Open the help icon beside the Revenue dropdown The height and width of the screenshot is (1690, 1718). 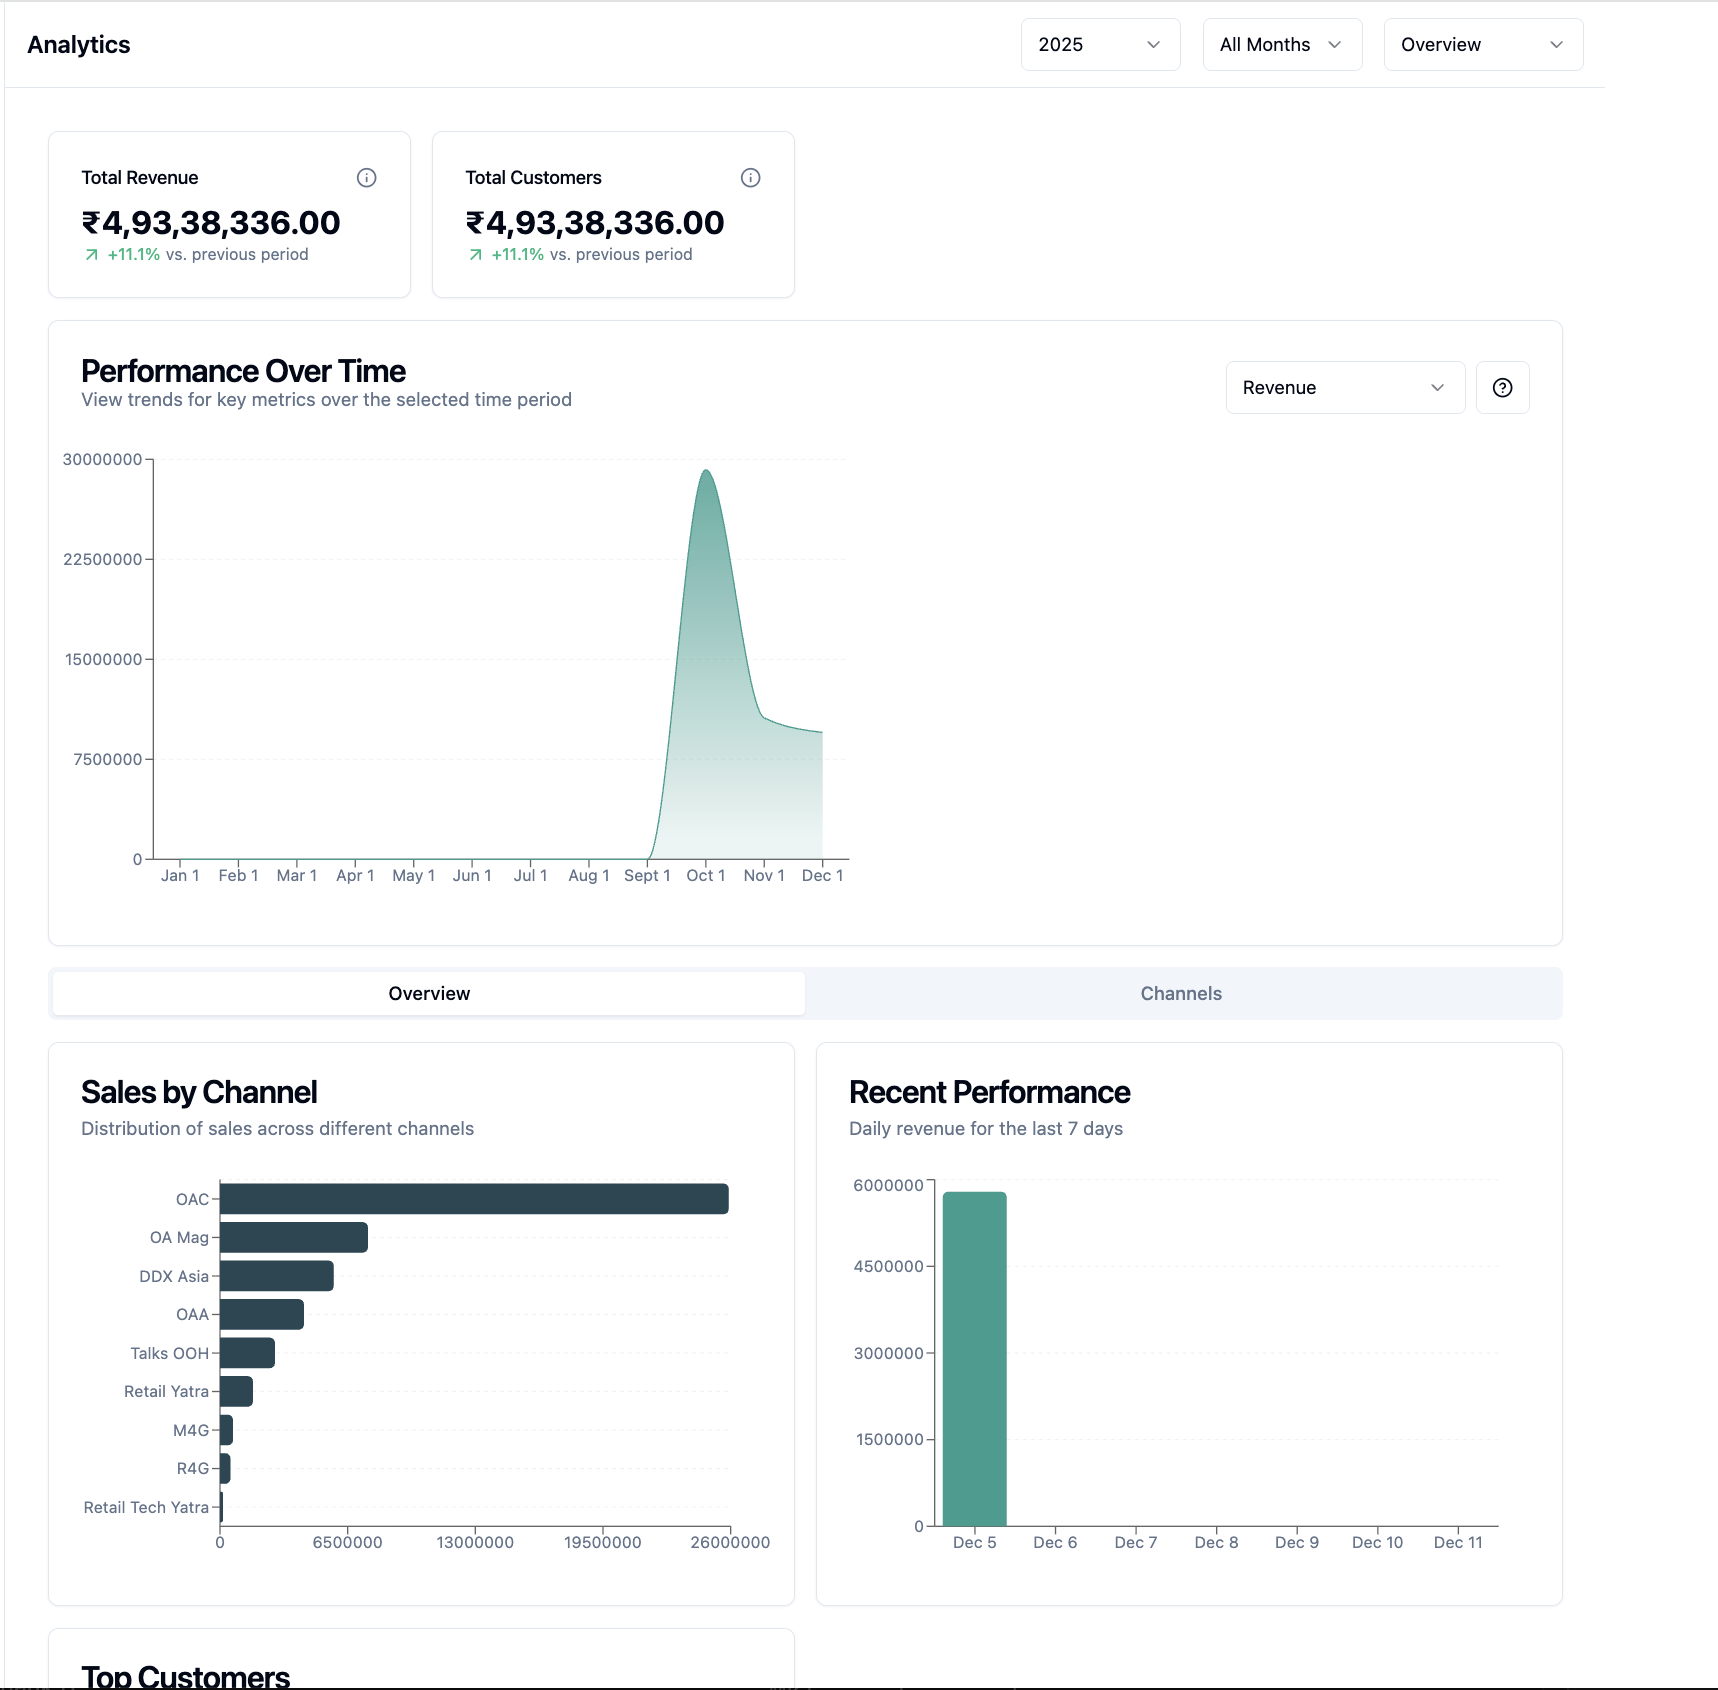point(1502,387)
